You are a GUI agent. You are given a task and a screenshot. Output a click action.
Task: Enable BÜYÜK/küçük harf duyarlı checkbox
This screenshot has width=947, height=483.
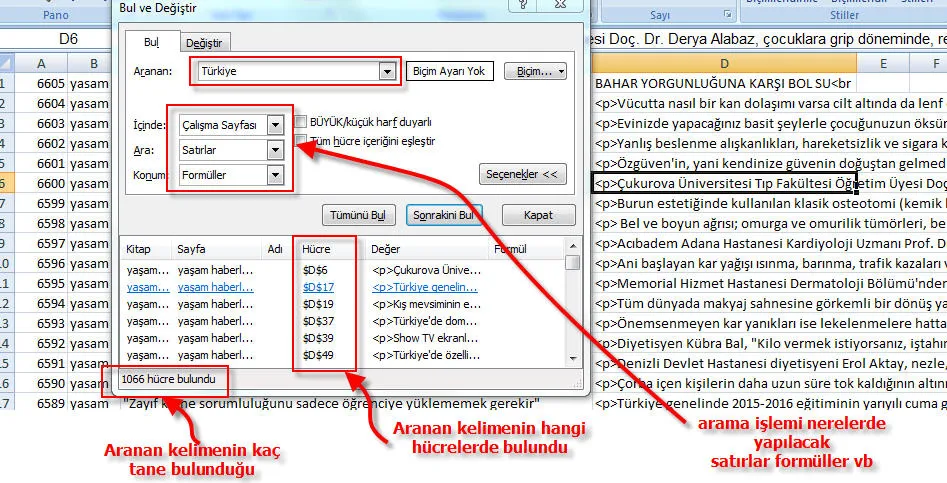pos(301,122)
